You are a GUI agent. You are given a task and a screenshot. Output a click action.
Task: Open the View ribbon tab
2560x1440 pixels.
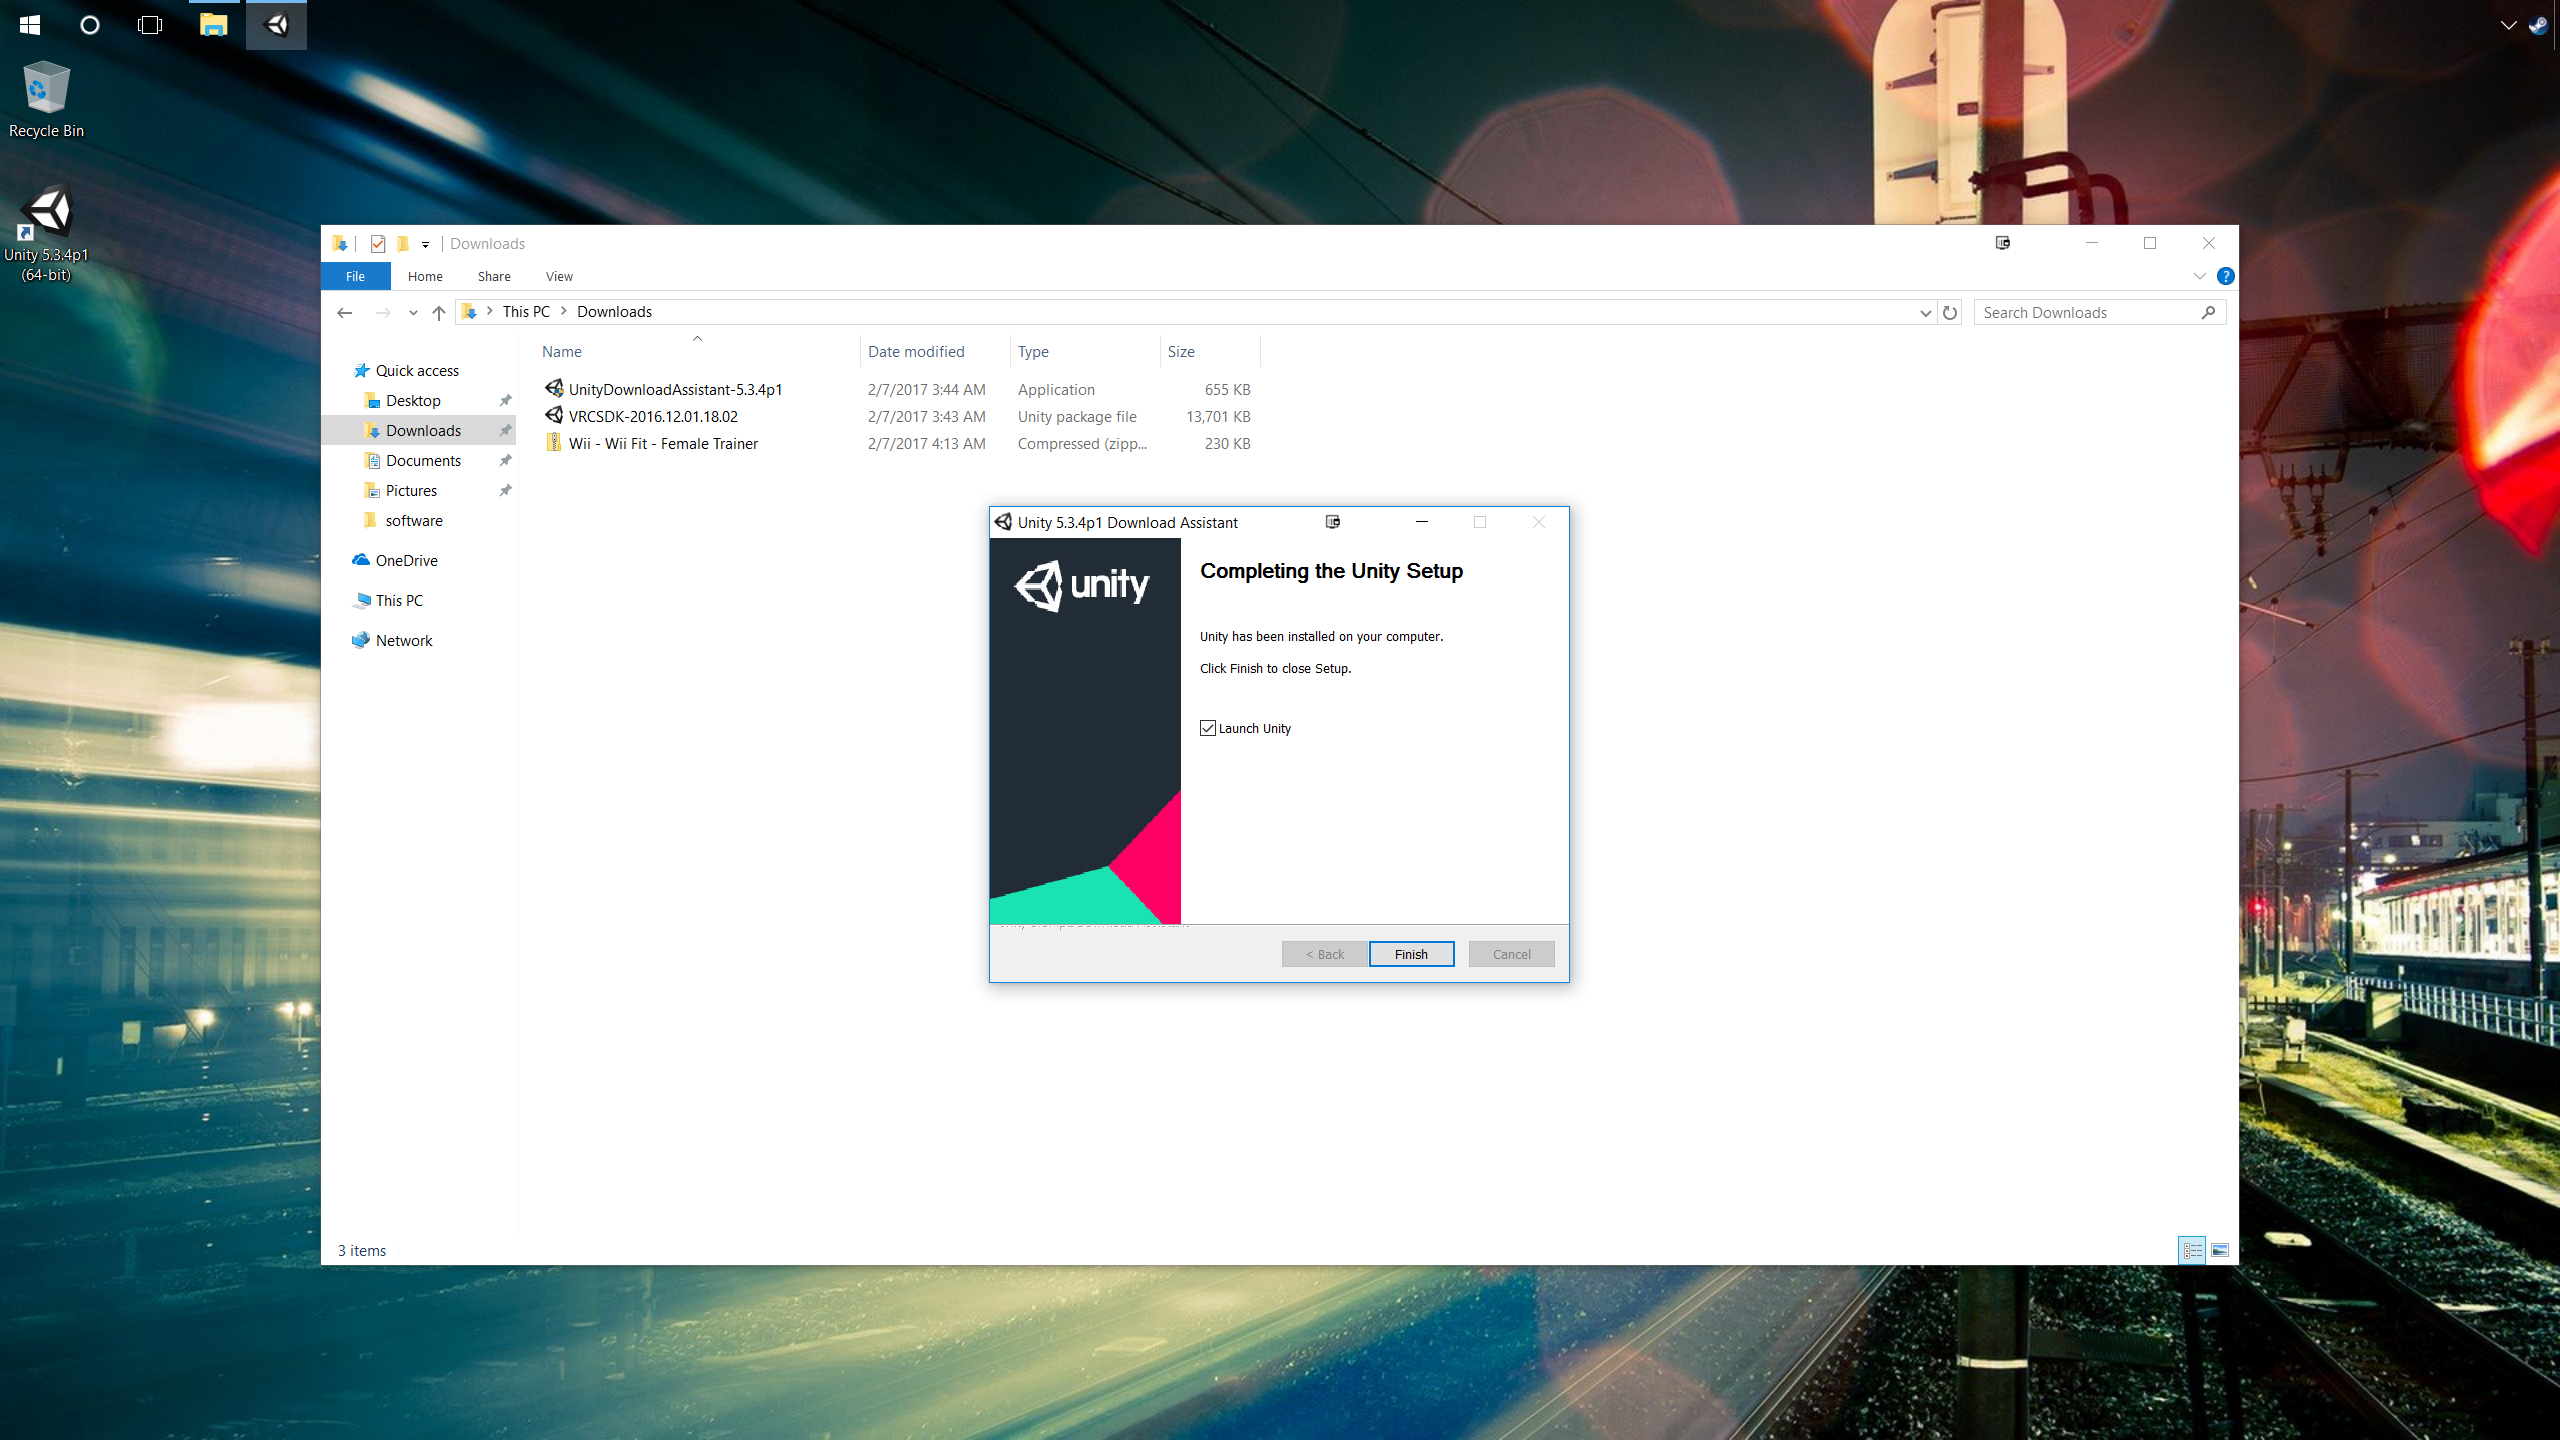[x=559, y=277]
